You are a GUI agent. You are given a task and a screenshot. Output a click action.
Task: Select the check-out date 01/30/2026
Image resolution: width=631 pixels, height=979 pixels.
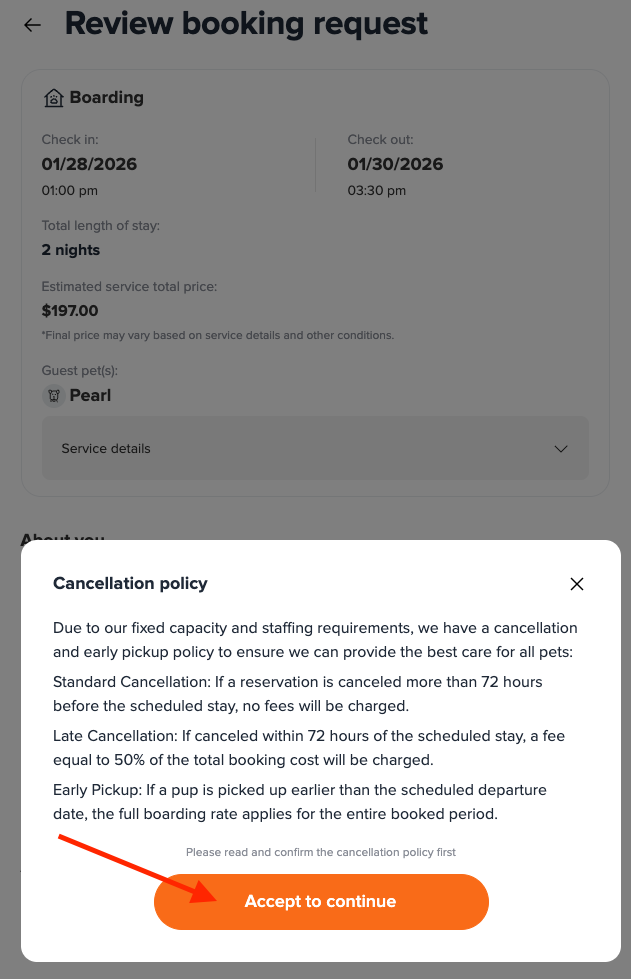[395, 164]
